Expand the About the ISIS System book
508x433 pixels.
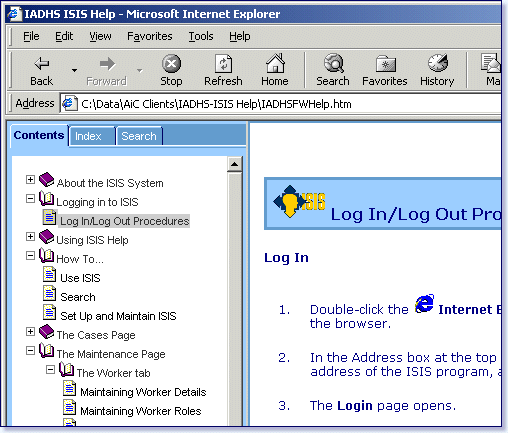(x=30, y=180)
